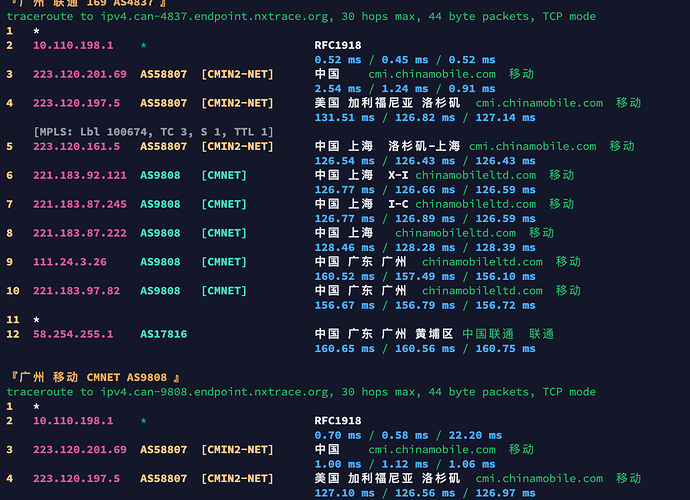
Task: Select latency value 127.10 ms
Action: 345,493
